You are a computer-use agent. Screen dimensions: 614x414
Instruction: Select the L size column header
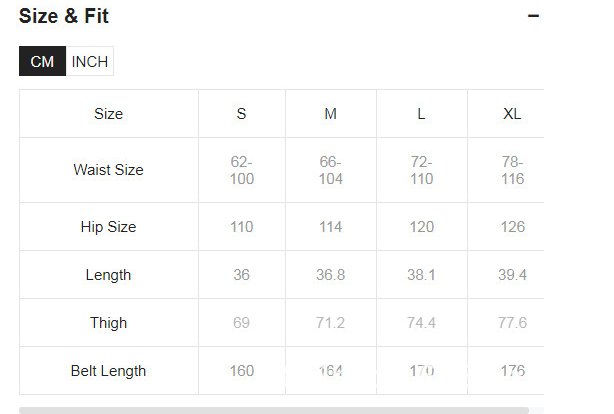pyautogui.click(x=421, y=114)
